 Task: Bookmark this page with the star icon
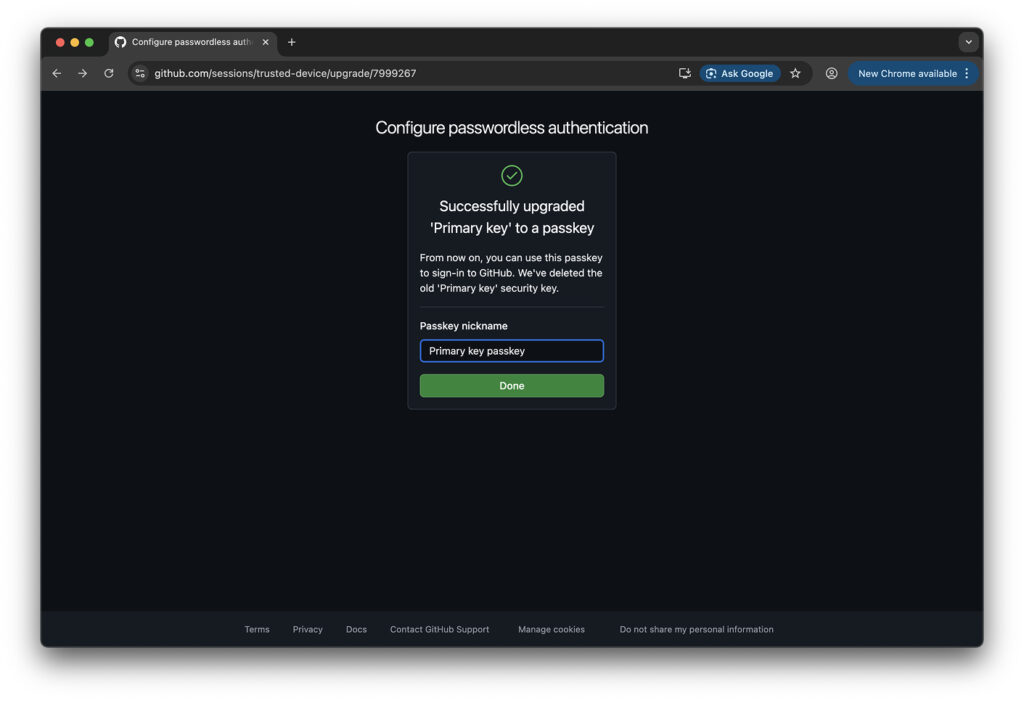[x=795, y=73]
